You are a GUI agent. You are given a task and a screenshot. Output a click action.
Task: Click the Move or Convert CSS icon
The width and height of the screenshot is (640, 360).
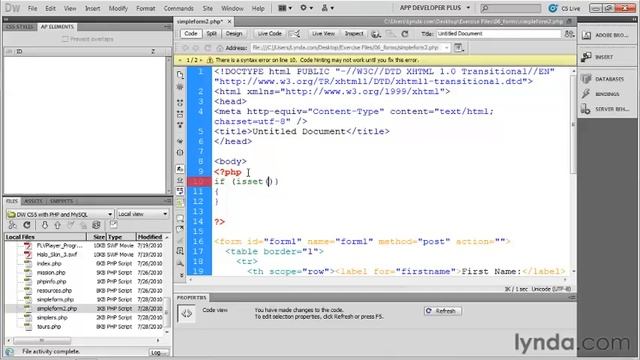(180, 263)
